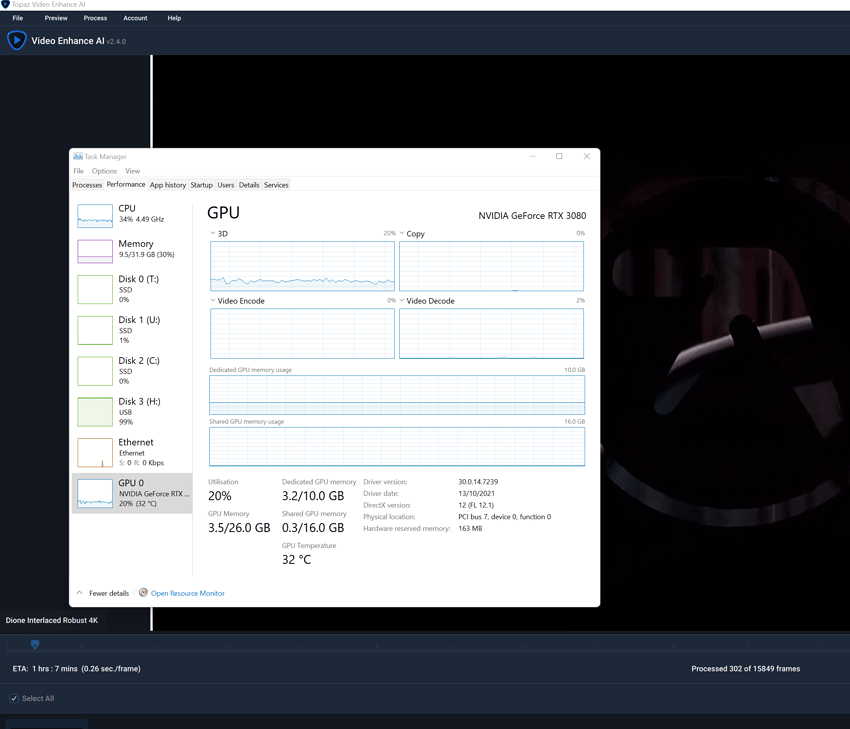
Task: Select Ethernet in performance sidebar
Action: click(132, 452)
